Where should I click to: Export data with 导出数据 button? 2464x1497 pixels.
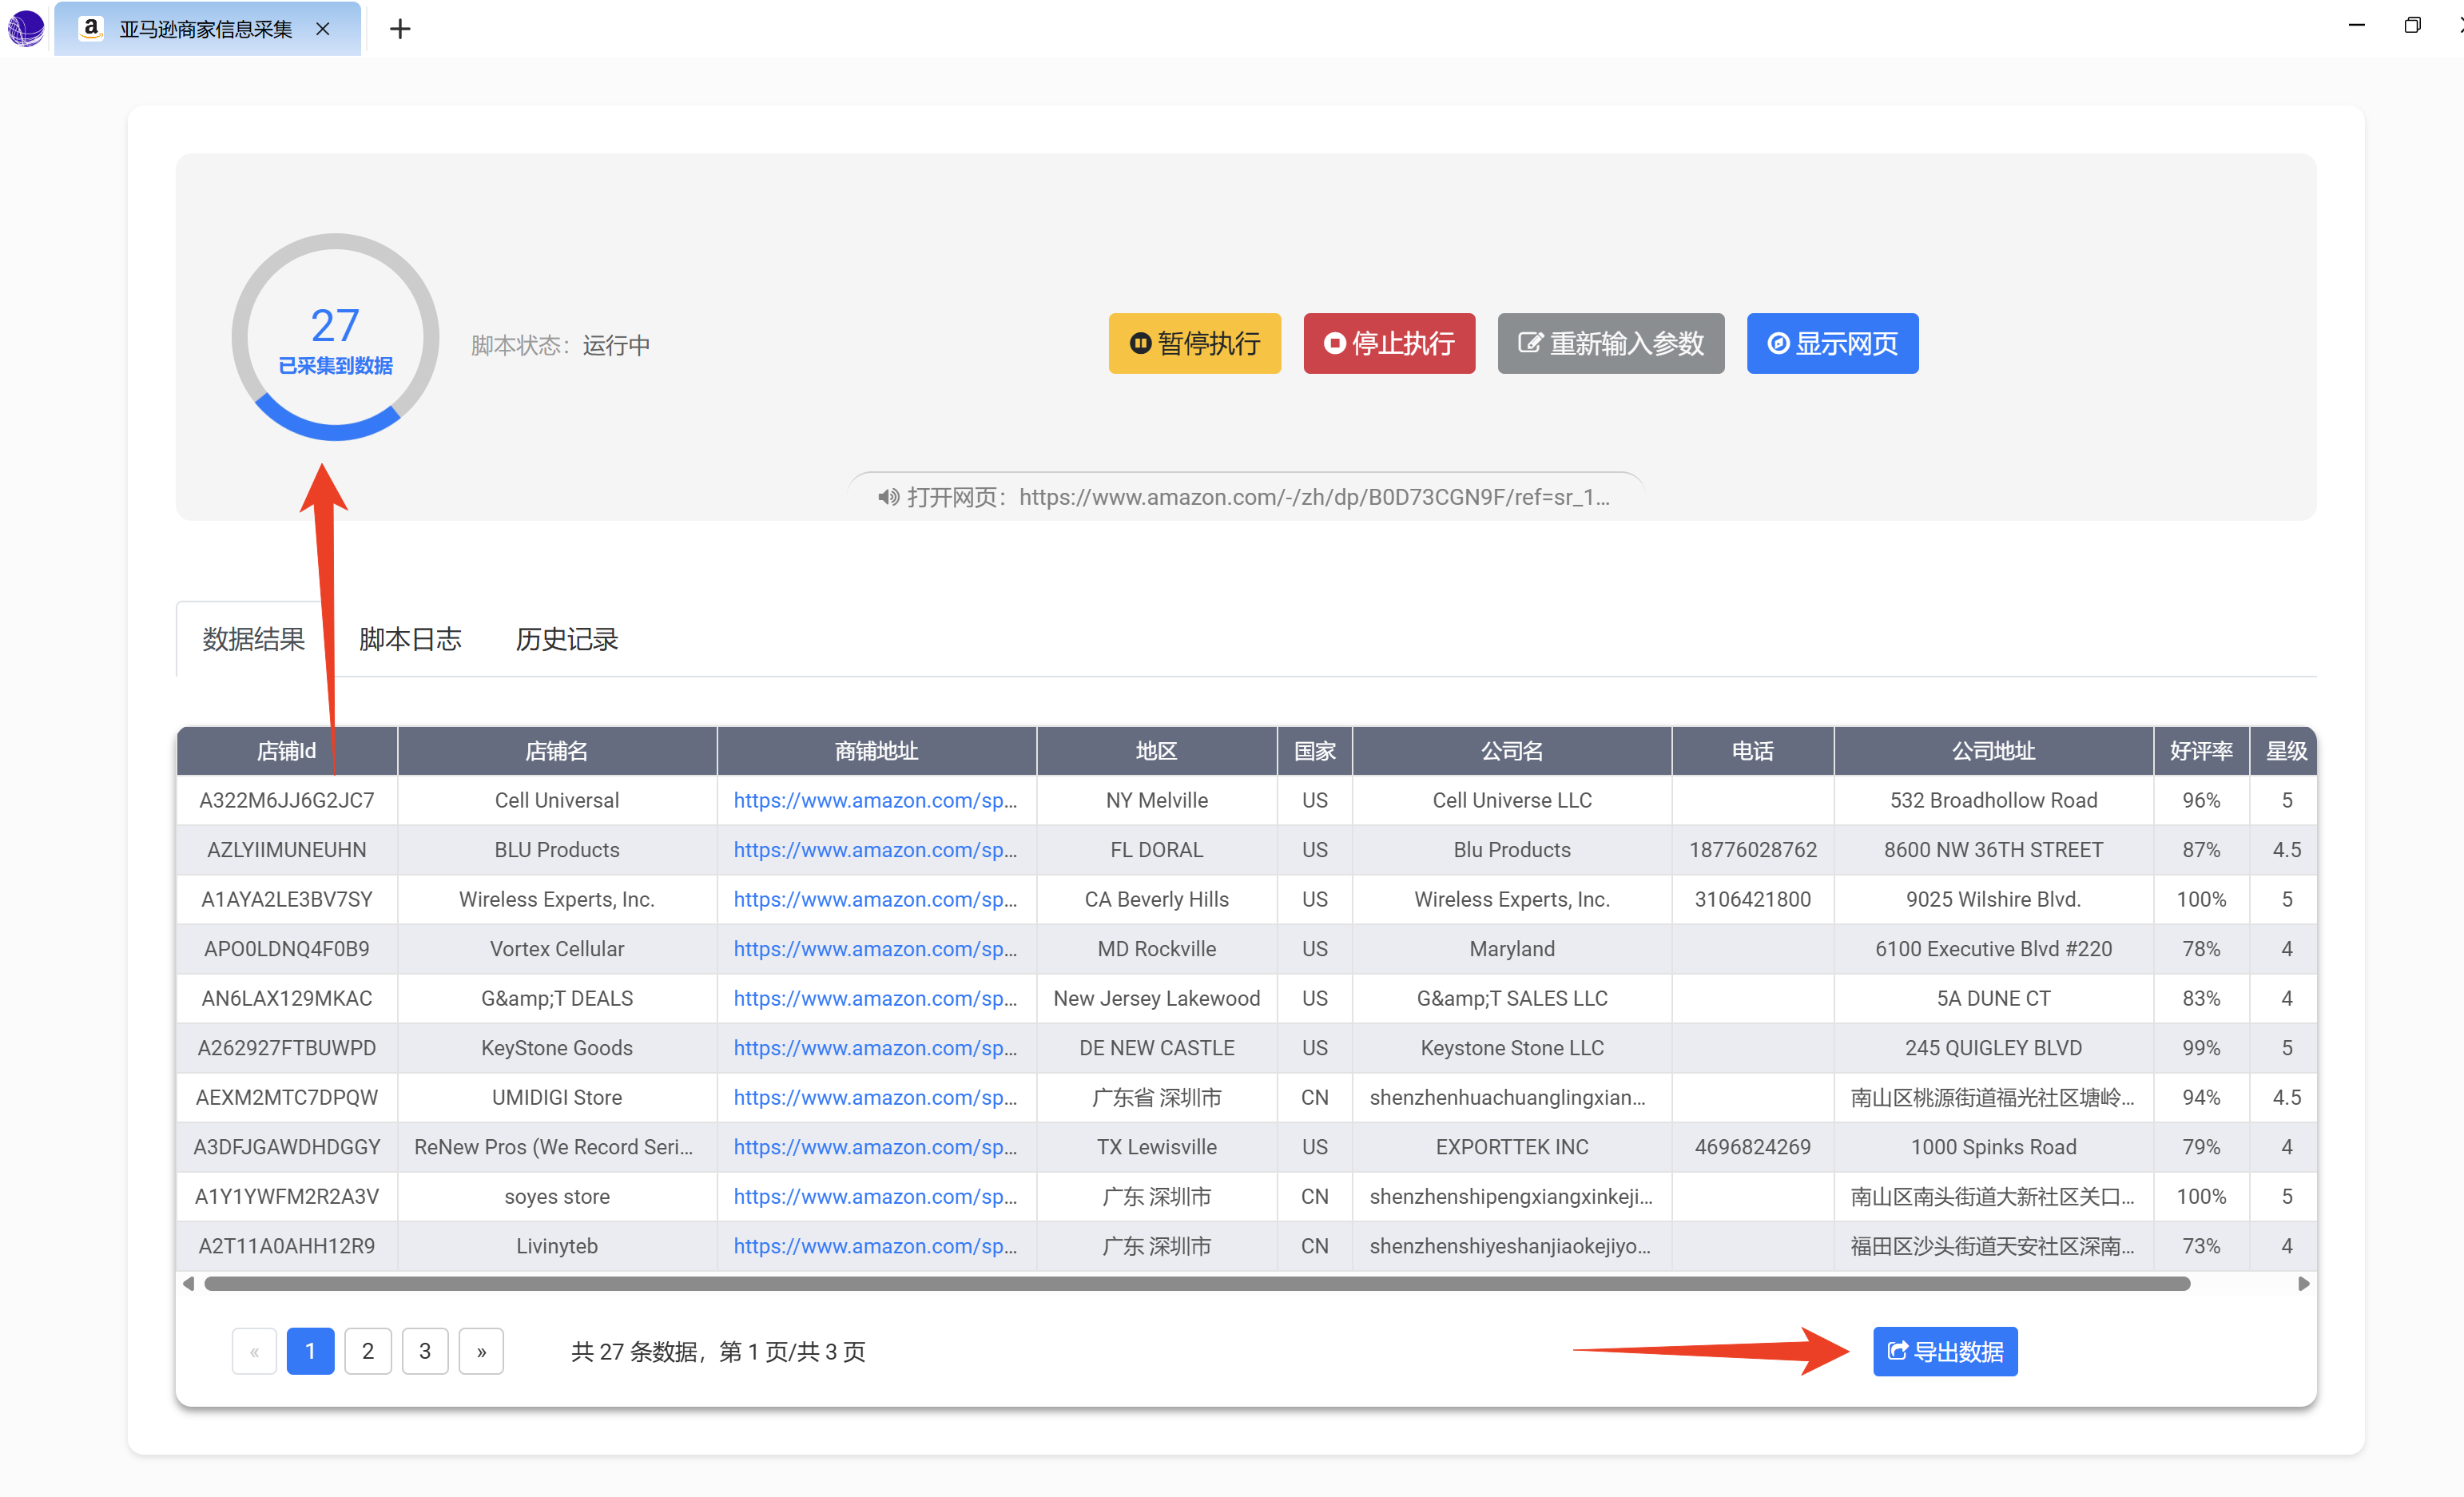pyautogui.click(x=1945, y=1351)
